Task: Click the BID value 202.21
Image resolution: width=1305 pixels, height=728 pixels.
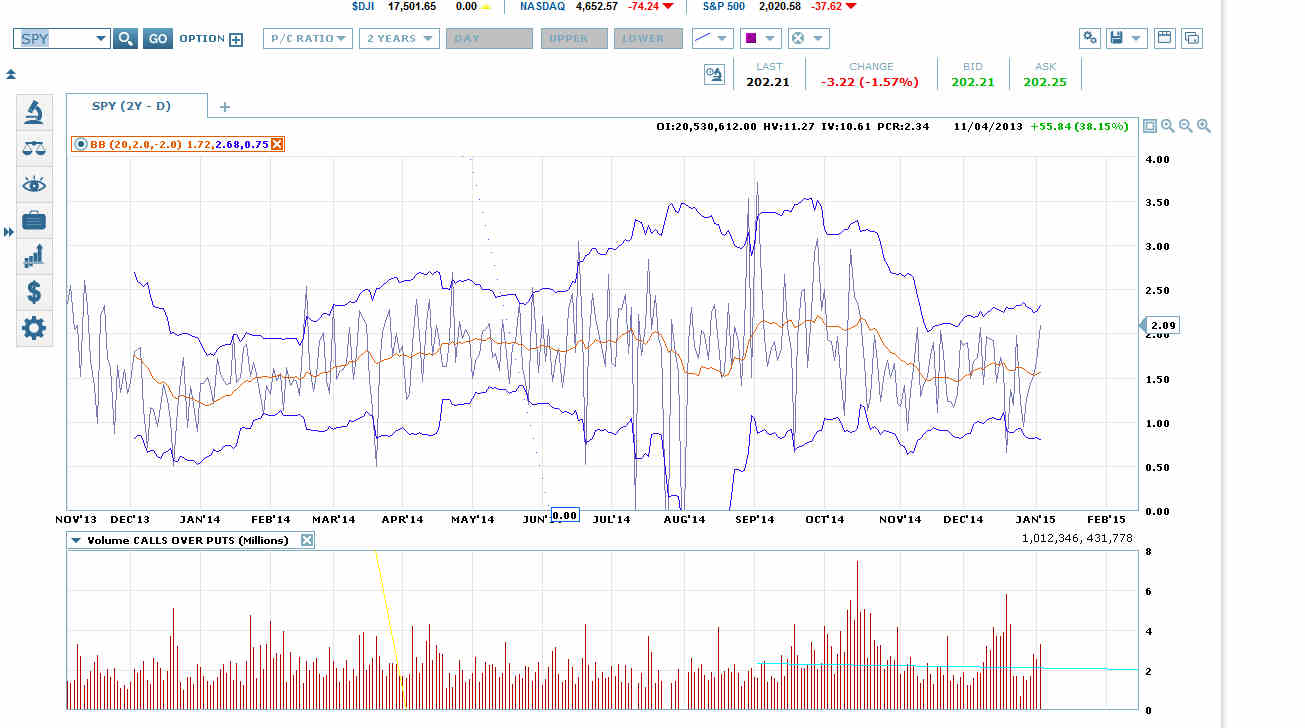Action: click(973, 82)
